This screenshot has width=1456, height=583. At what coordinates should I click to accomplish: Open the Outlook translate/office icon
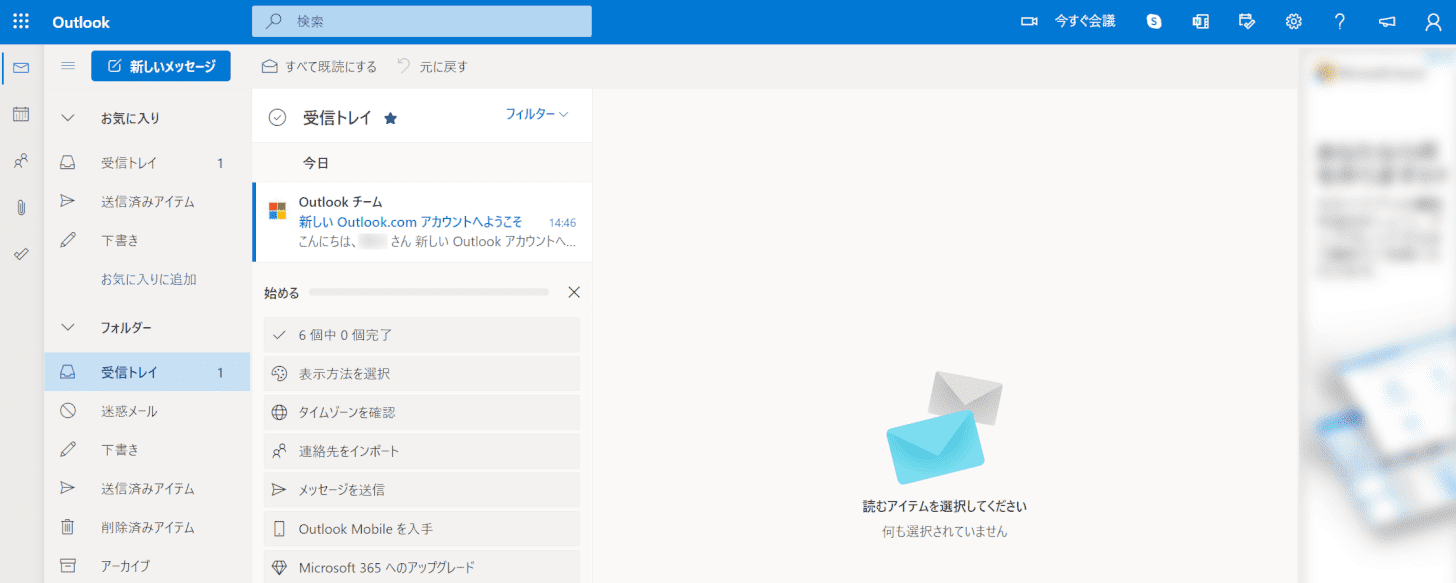click(x=1201, y=21)
